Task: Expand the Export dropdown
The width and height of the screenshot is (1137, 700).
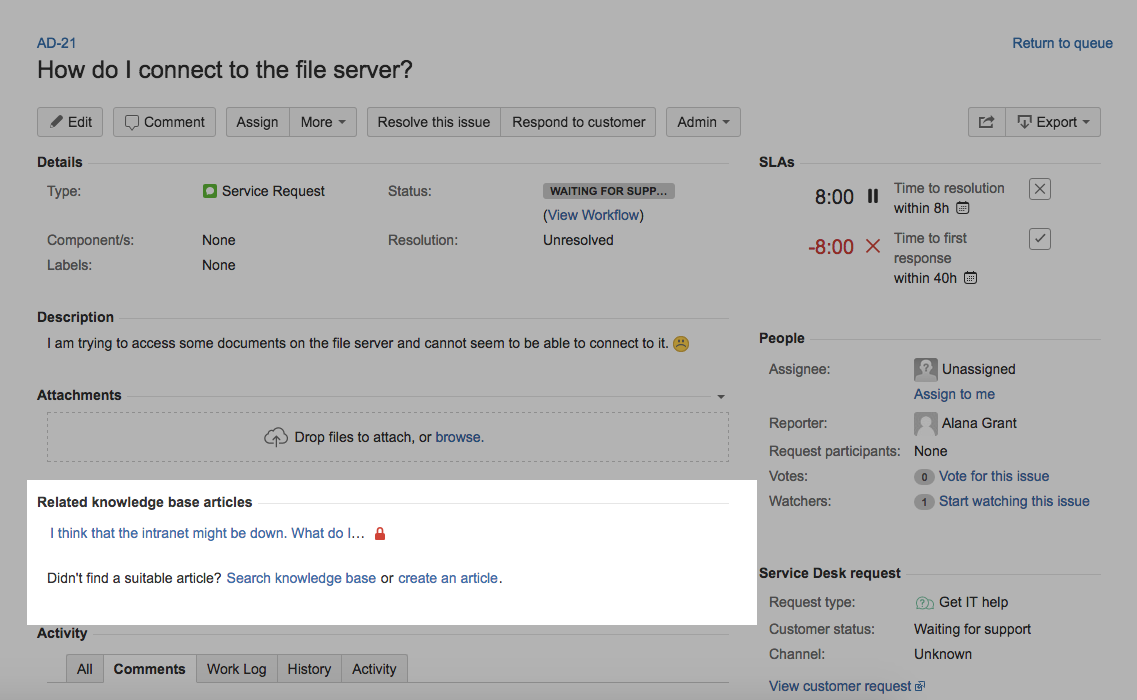Action: (x=1053, y=122)
